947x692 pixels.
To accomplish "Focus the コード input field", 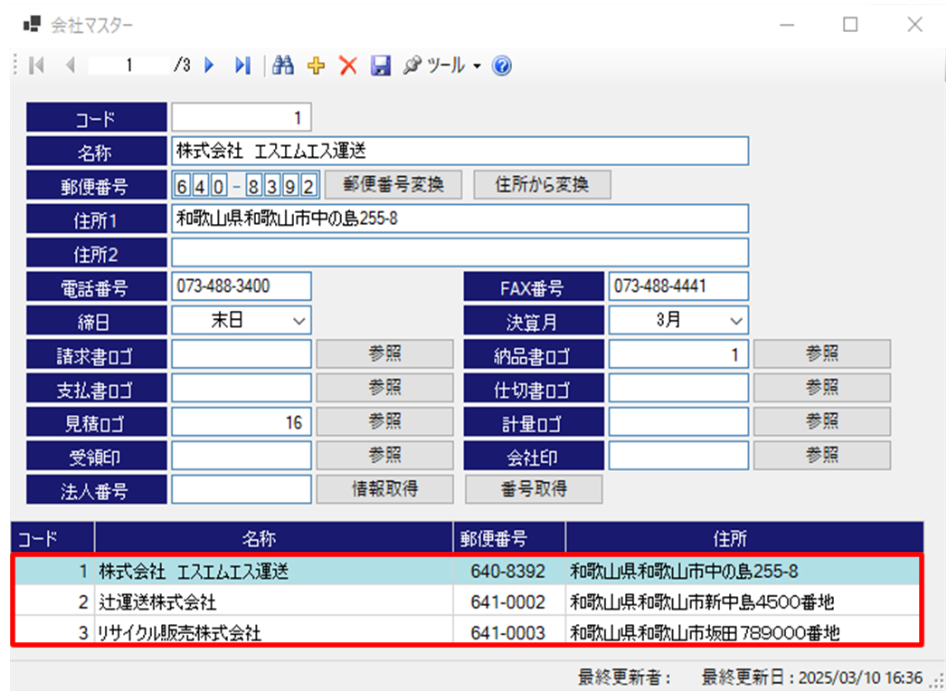I will [242, 117].
